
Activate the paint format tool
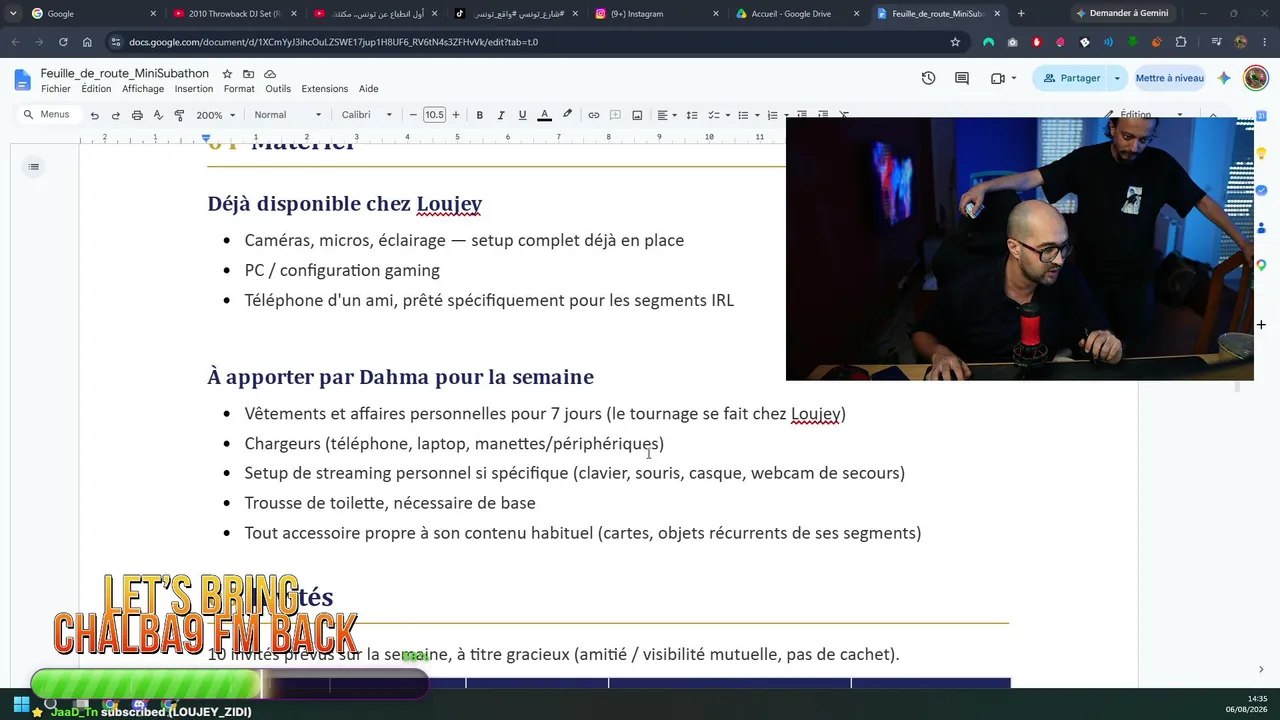[179, 115]
